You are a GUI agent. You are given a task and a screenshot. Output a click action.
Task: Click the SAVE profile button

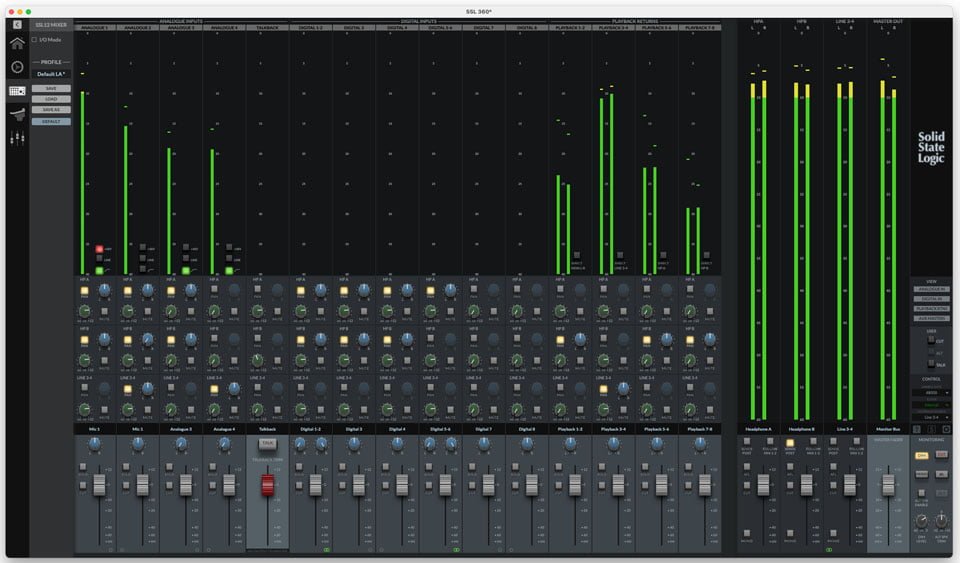pos(51,89)
